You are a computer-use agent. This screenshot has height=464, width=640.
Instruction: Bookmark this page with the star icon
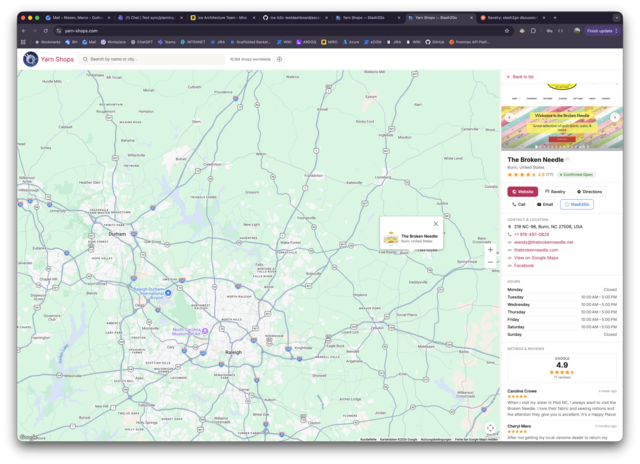[507, 31]
